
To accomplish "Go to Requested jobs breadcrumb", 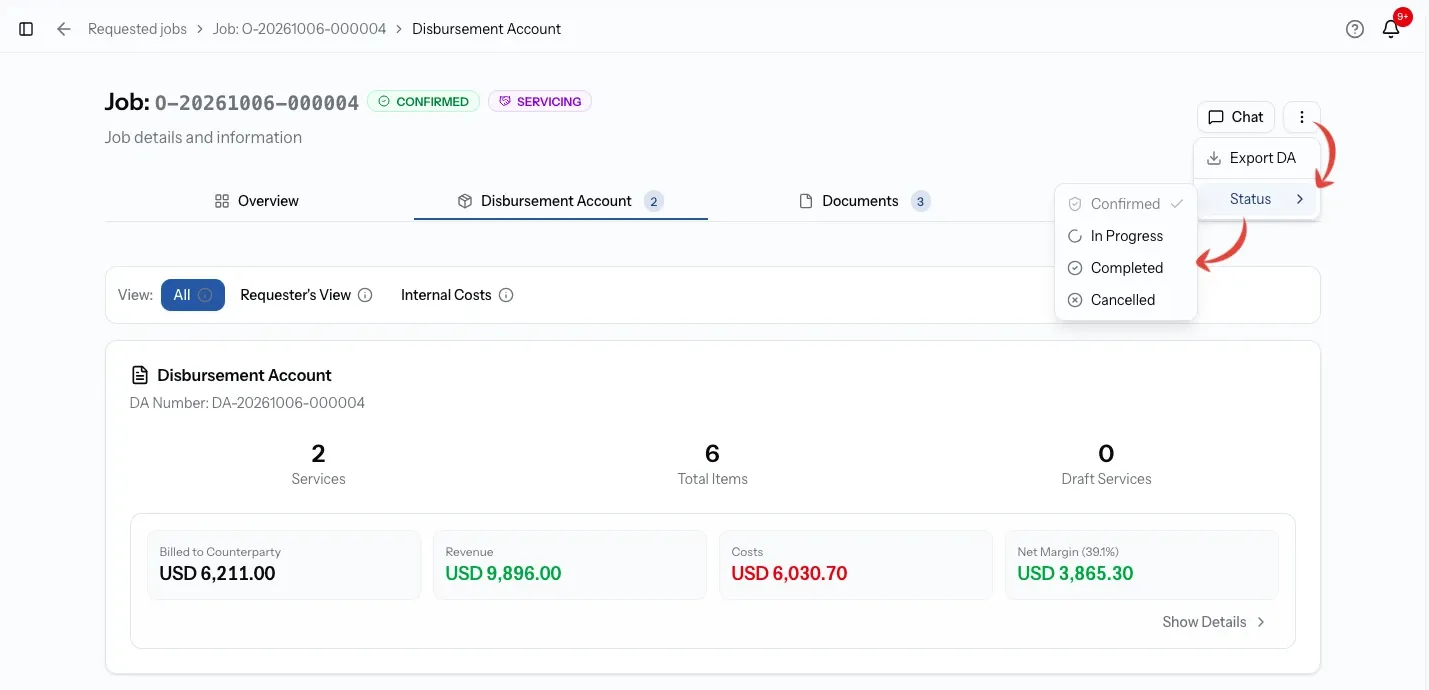I will click(x=137, y=29).
